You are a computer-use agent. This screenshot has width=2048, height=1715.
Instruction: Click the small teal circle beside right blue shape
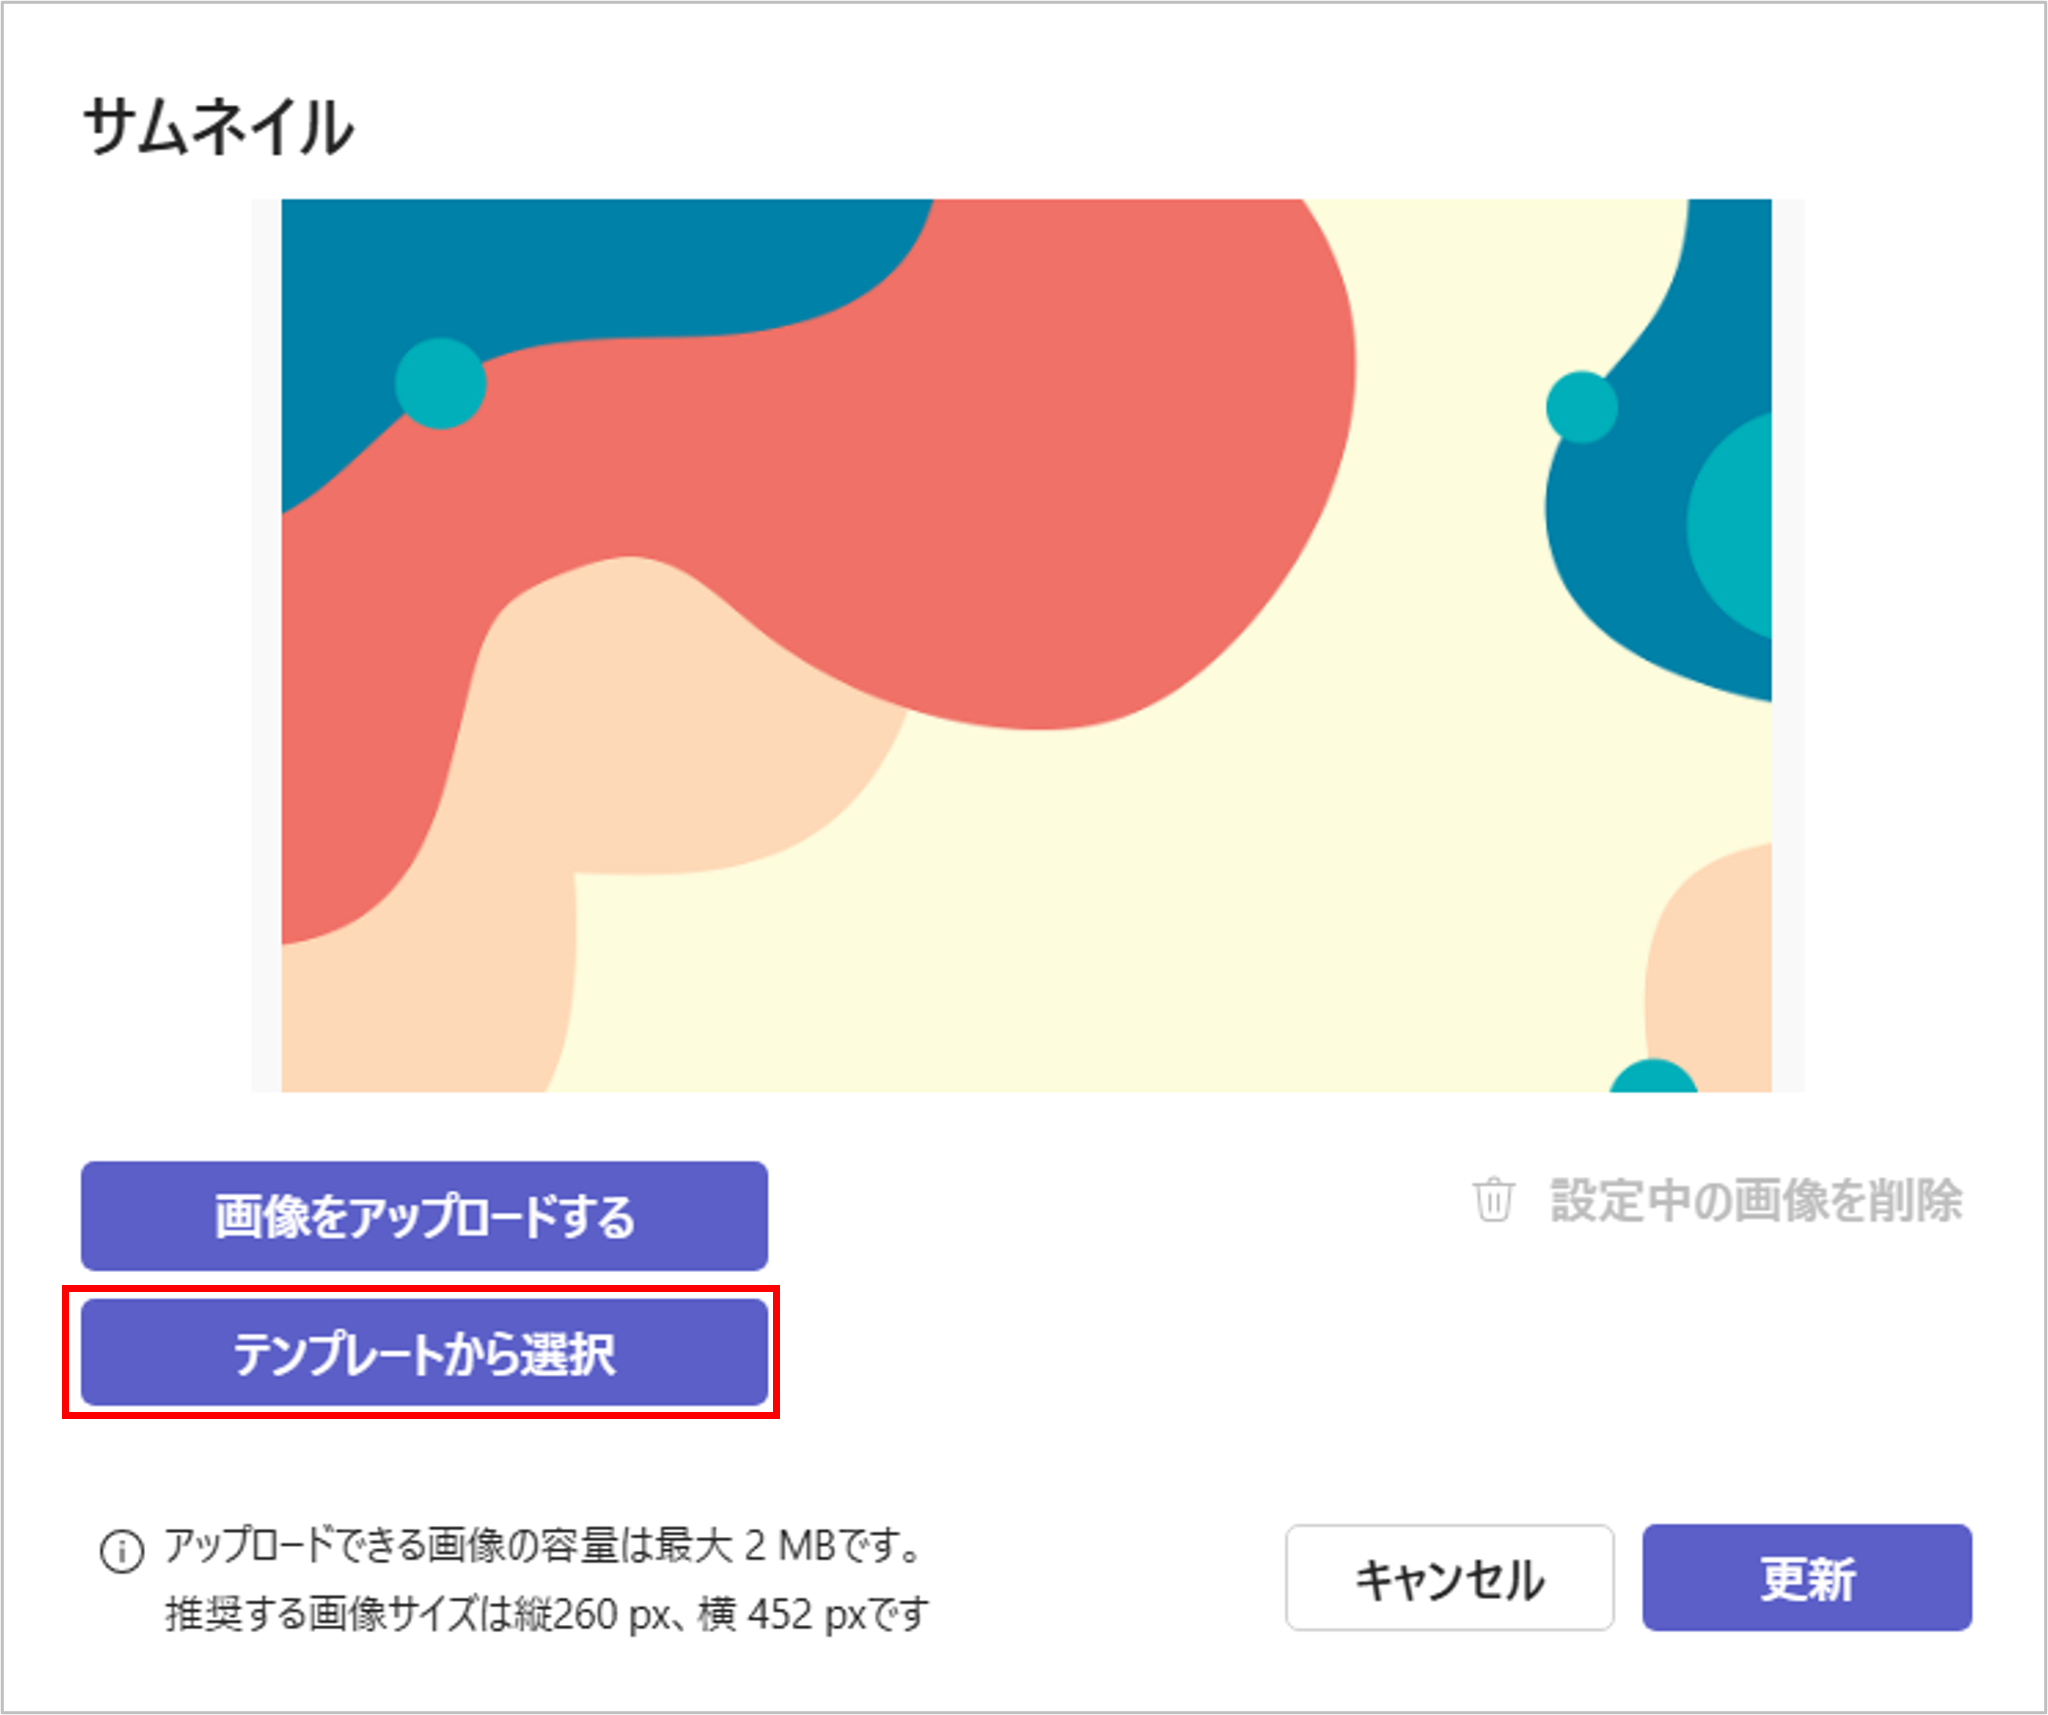click(x=1581, y=407)
